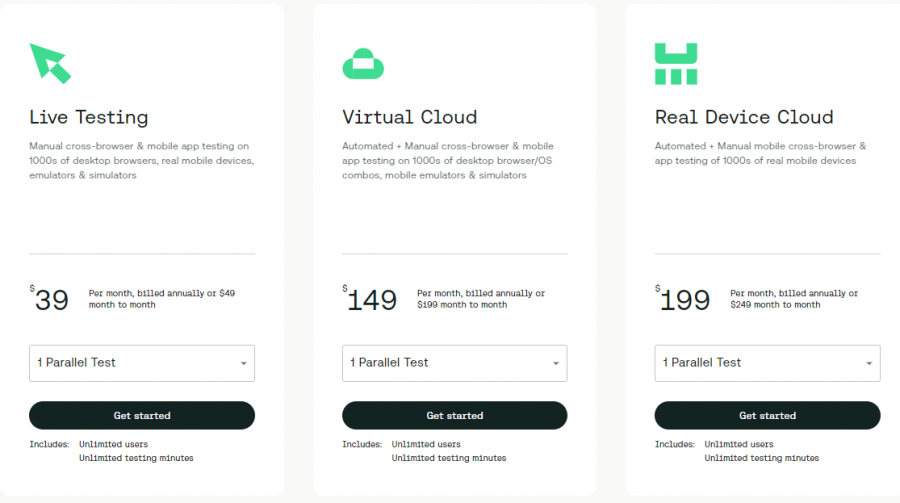This screenshot has height=503, width=900.
Task: Select the Virtual Cloud plan heading
Action: tap(409, 117)
